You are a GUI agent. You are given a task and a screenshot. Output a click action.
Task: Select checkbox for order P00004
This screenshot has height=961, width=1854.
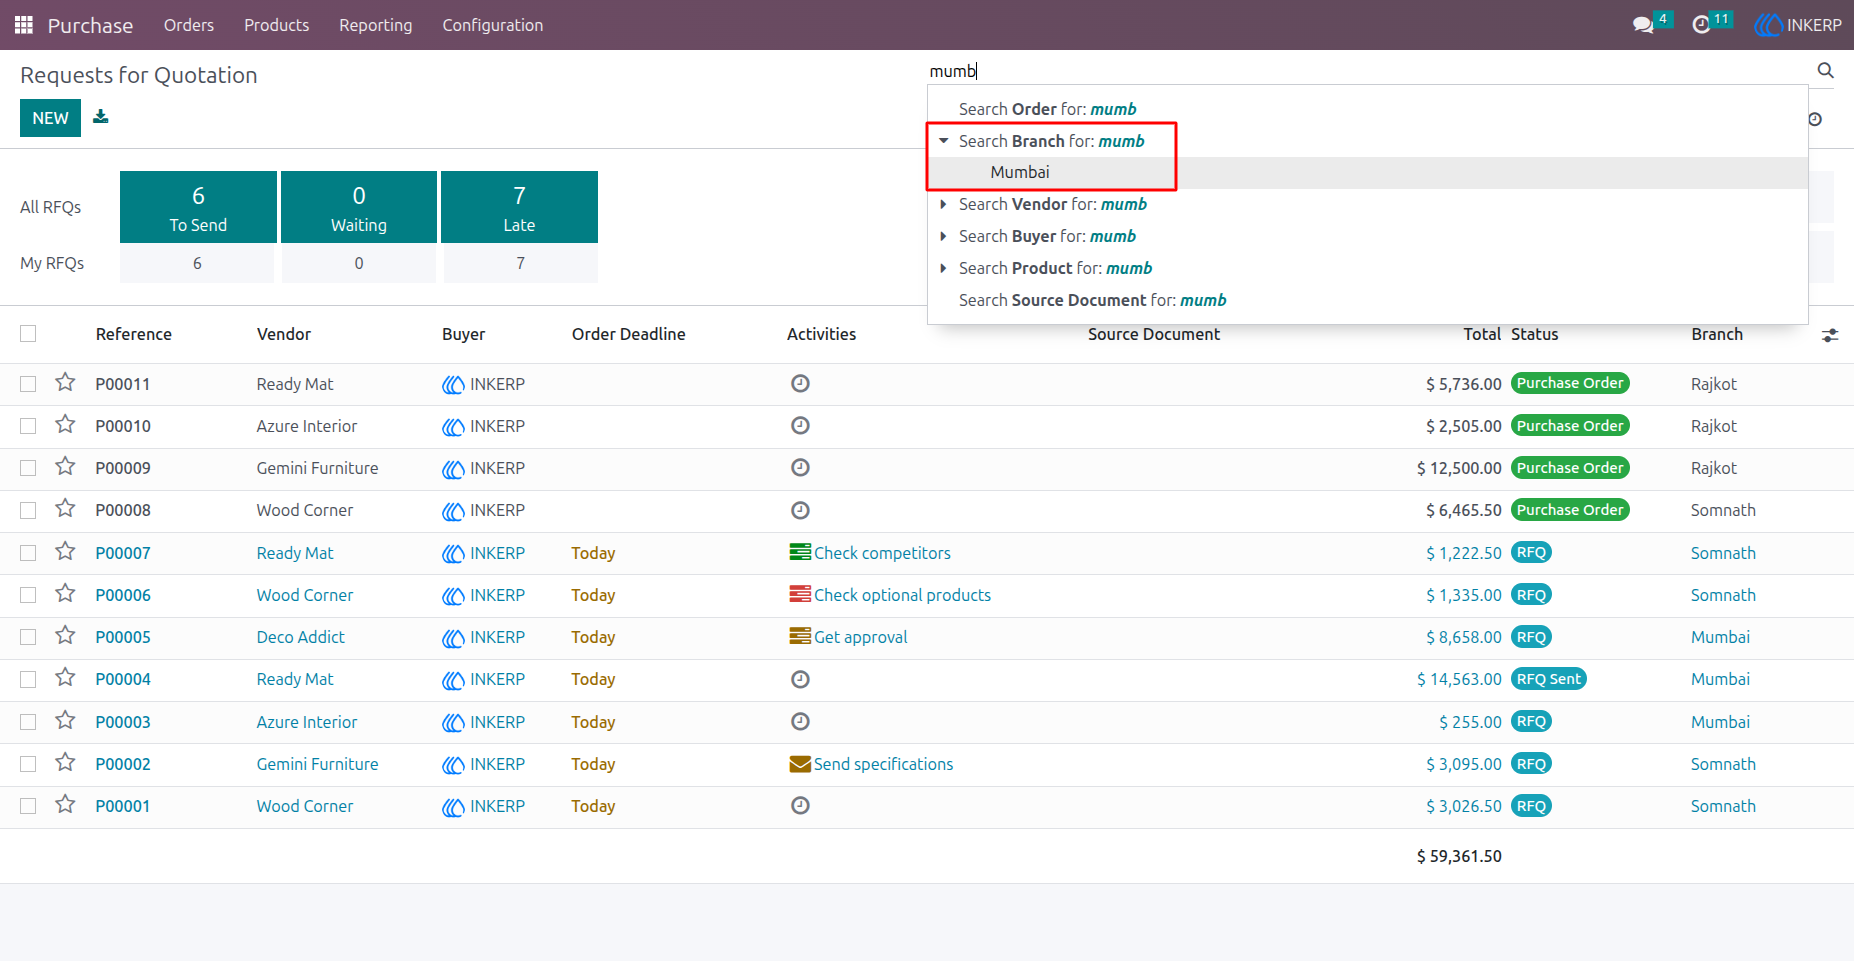click(x=28, y=679)
